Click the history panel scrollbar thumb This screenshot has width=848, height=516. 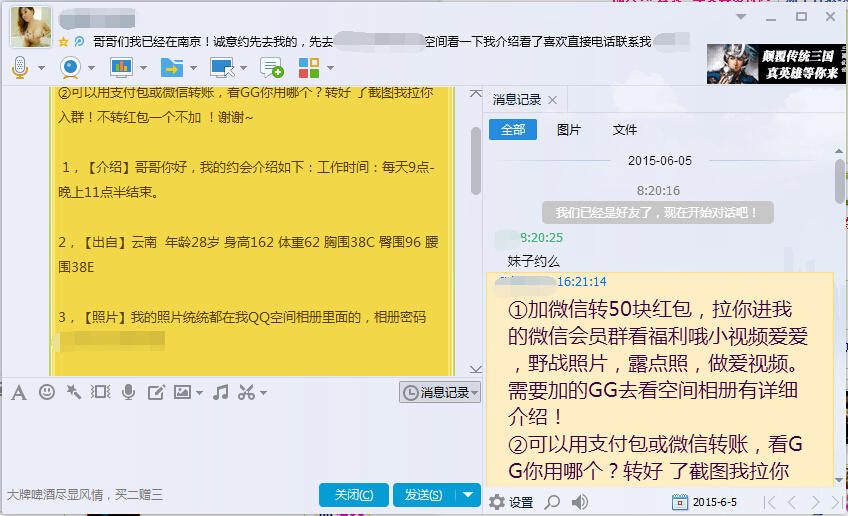841,181
